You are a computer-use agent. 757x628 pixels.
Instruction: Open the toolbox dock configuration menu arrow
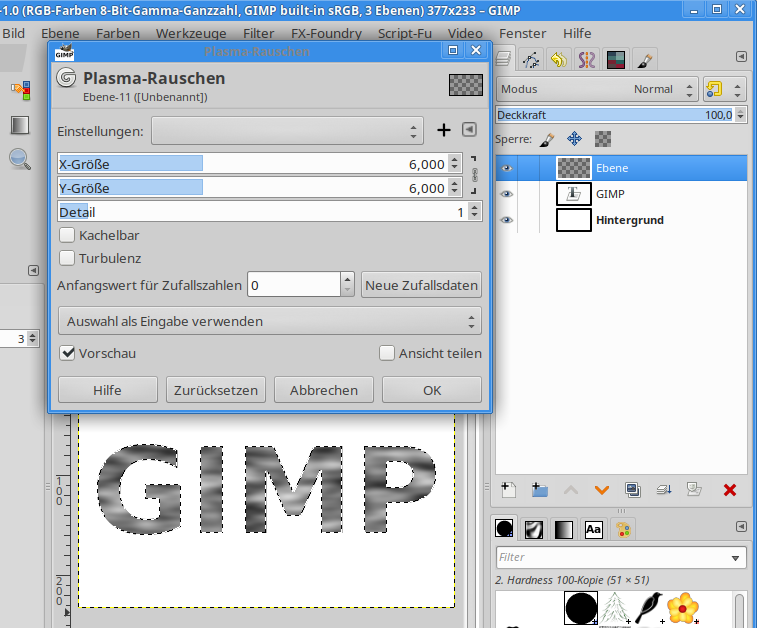coord(33,270)
